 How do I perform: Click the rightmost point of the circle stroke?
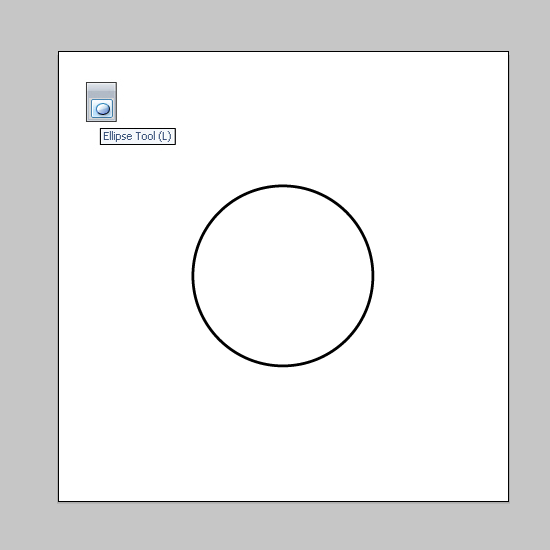click(x=373, y=276)
